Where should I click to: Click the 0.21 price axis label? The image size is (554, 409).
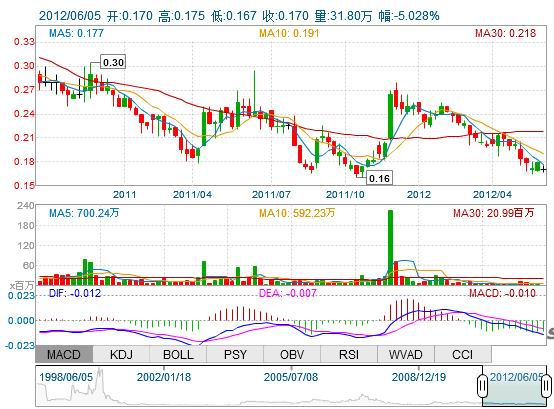pyautogui.click(x=24, y=137)
